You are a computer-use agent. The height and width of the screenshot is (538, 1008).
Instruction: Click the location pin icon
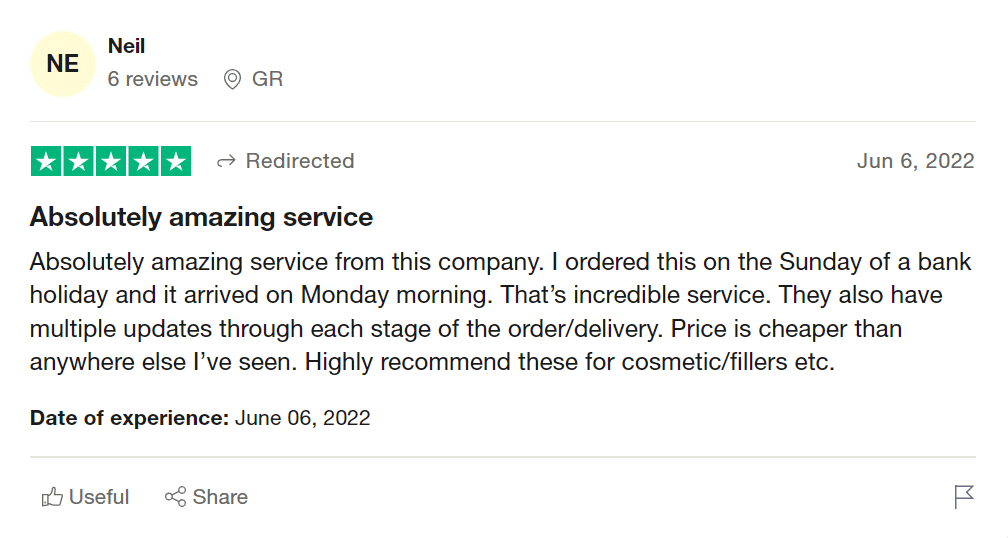coord(232,79)
